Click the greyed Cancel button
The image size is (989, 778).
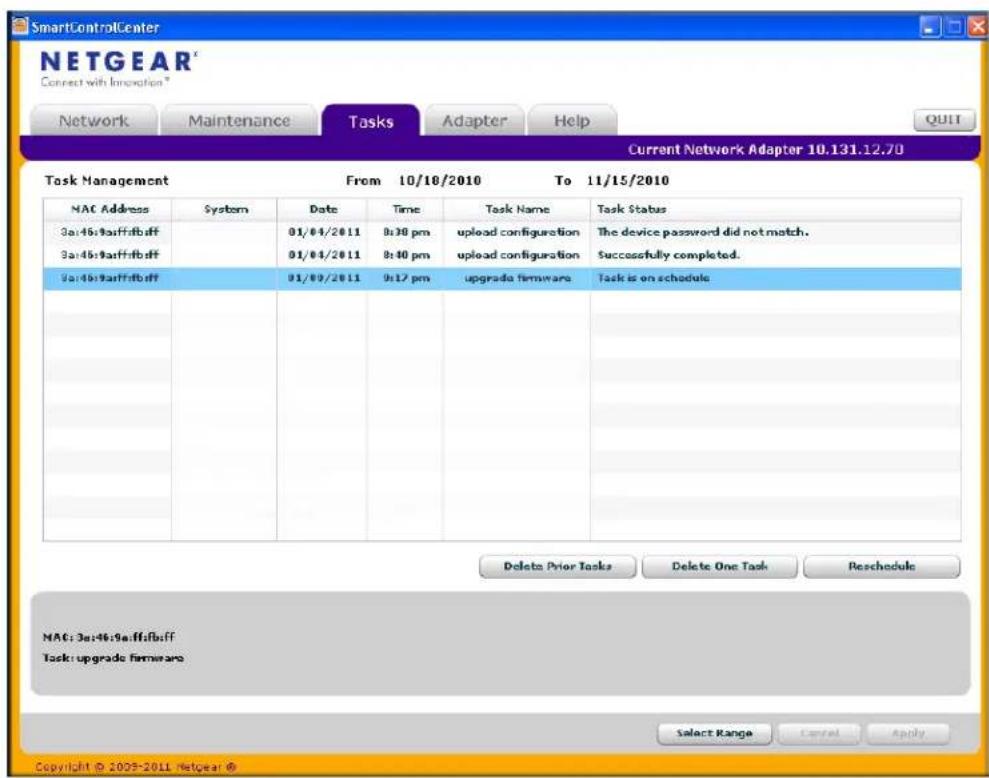click(x=819, y=733)
